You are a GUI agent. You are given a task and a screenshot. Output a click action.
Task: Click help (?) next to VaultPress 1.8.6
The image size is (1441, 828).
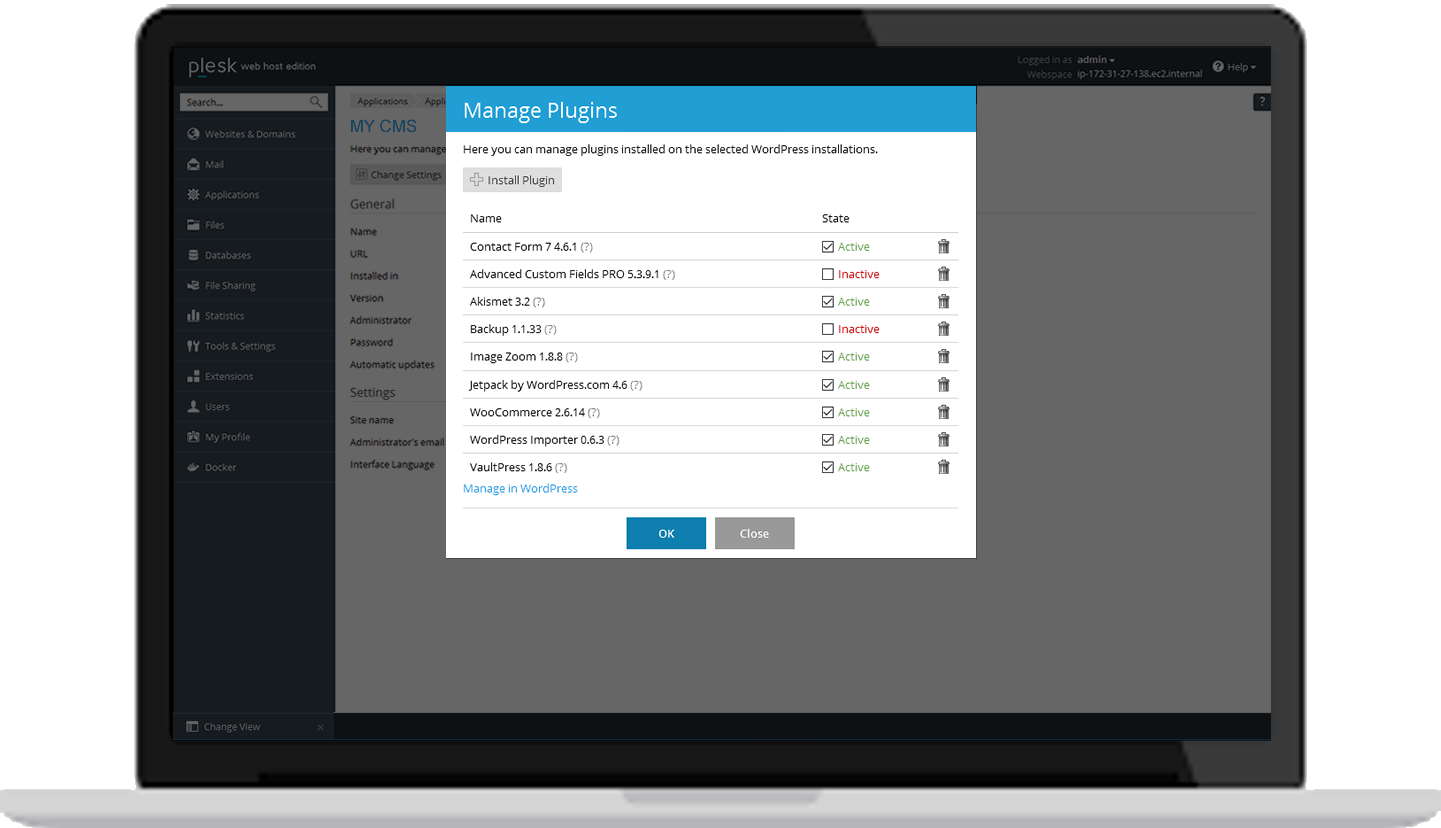(x=561, y=467)
